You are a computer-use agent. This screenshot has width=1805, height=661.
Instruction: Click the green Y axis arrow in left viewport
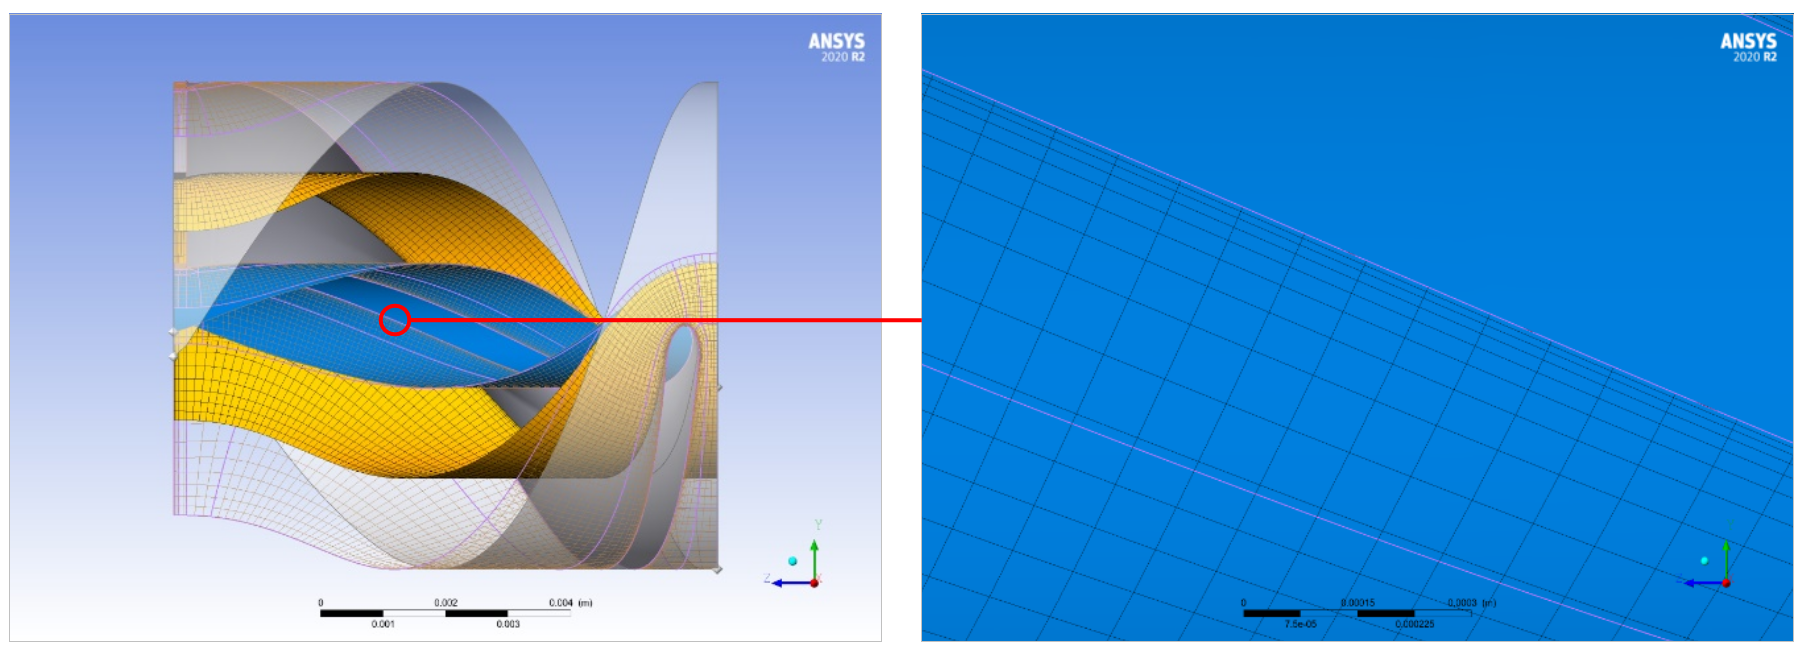(x=814, y=556)
